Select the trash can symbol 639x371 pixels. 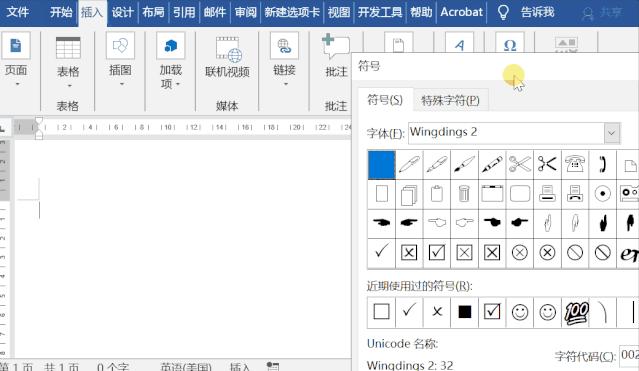pos(465,194)
